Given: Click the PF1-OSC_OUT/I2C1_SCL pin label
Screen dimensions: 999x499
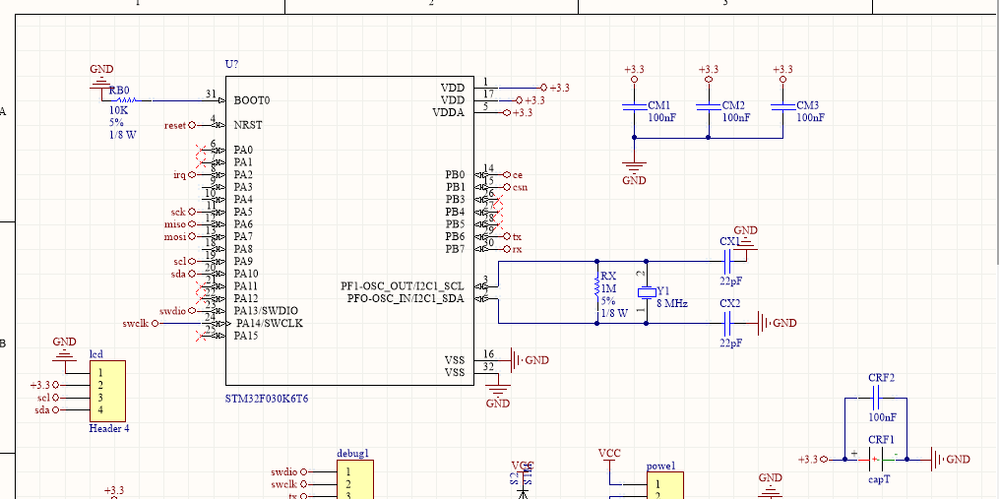Looking at the screenshot, I should click(403, 286).
